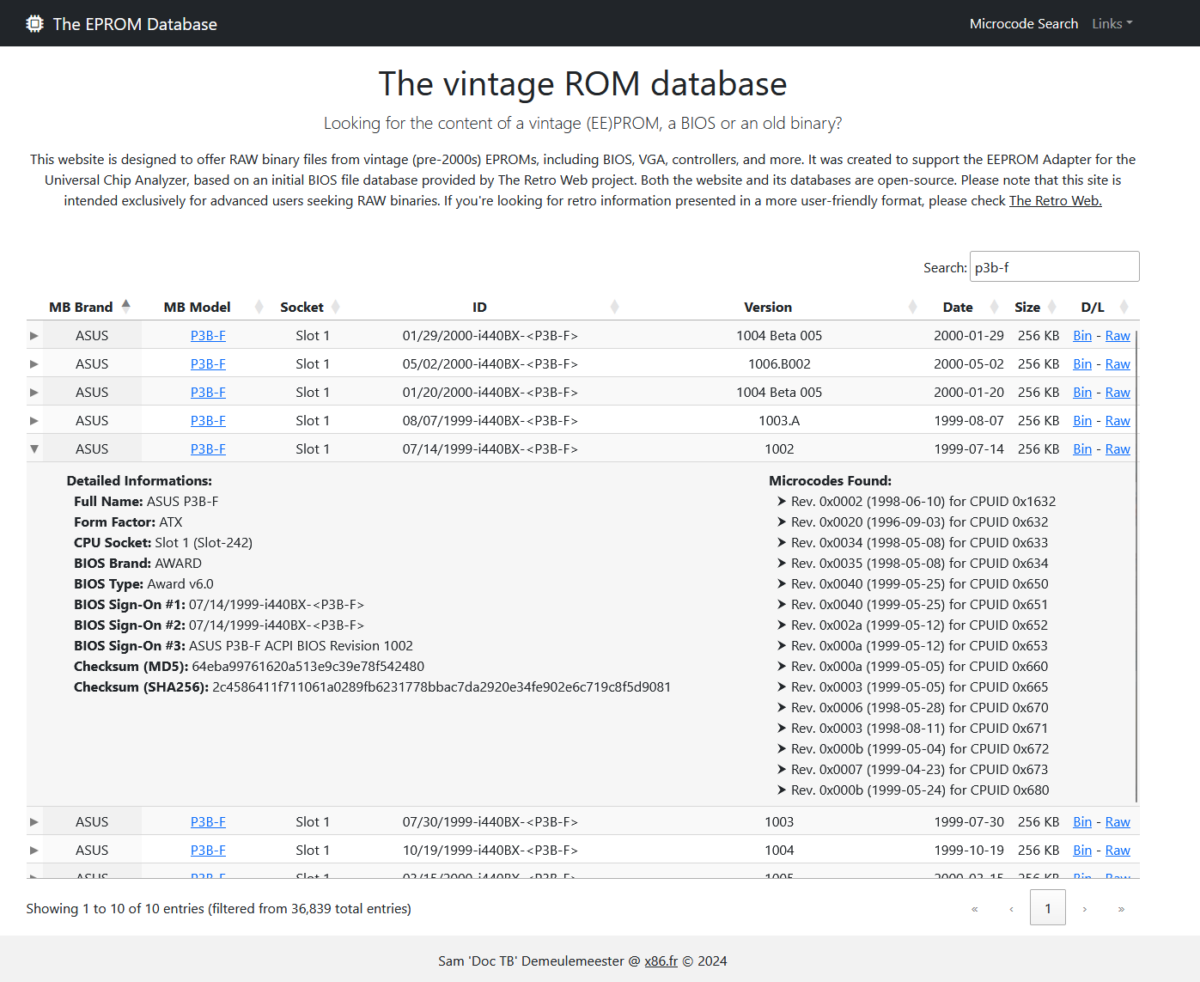The height and width of the screenshot is (982, 1200).
Task: Sort by Version using the column arrows
Action: pos(911,307)
